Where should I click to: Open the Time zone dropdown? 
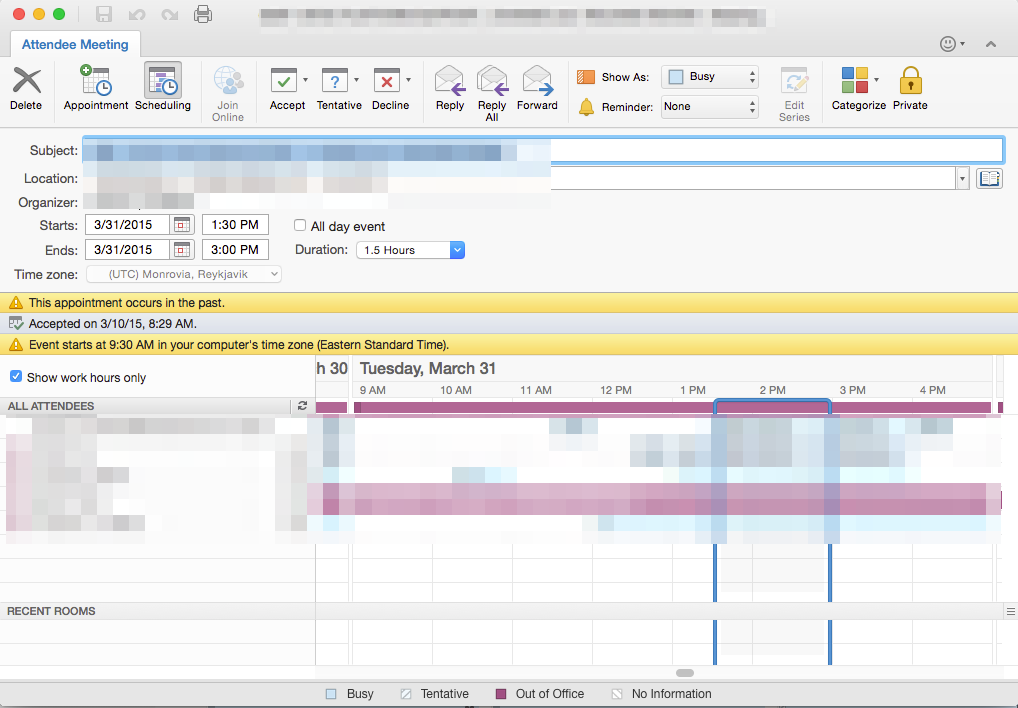point(184,275)
